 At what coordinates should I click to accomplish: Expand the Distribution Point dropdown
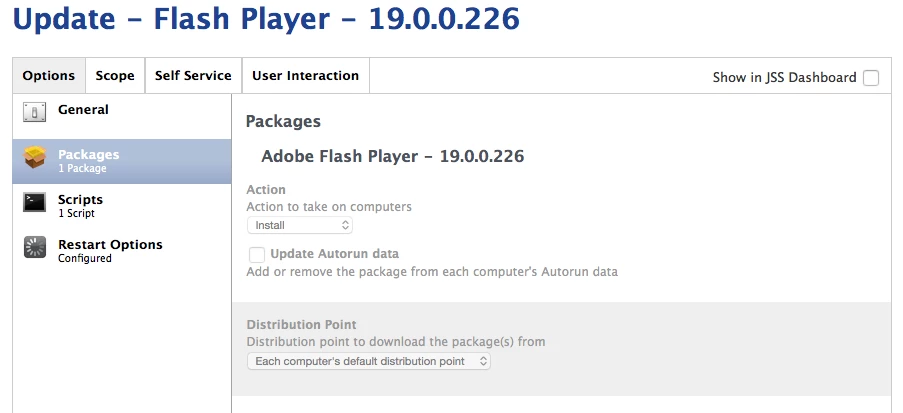point(369,361)
